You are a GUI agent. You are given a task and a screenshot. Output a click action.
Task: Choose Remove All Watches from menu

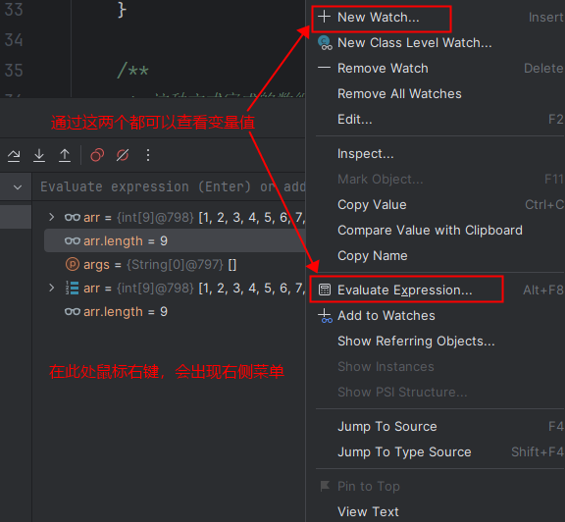399,94
